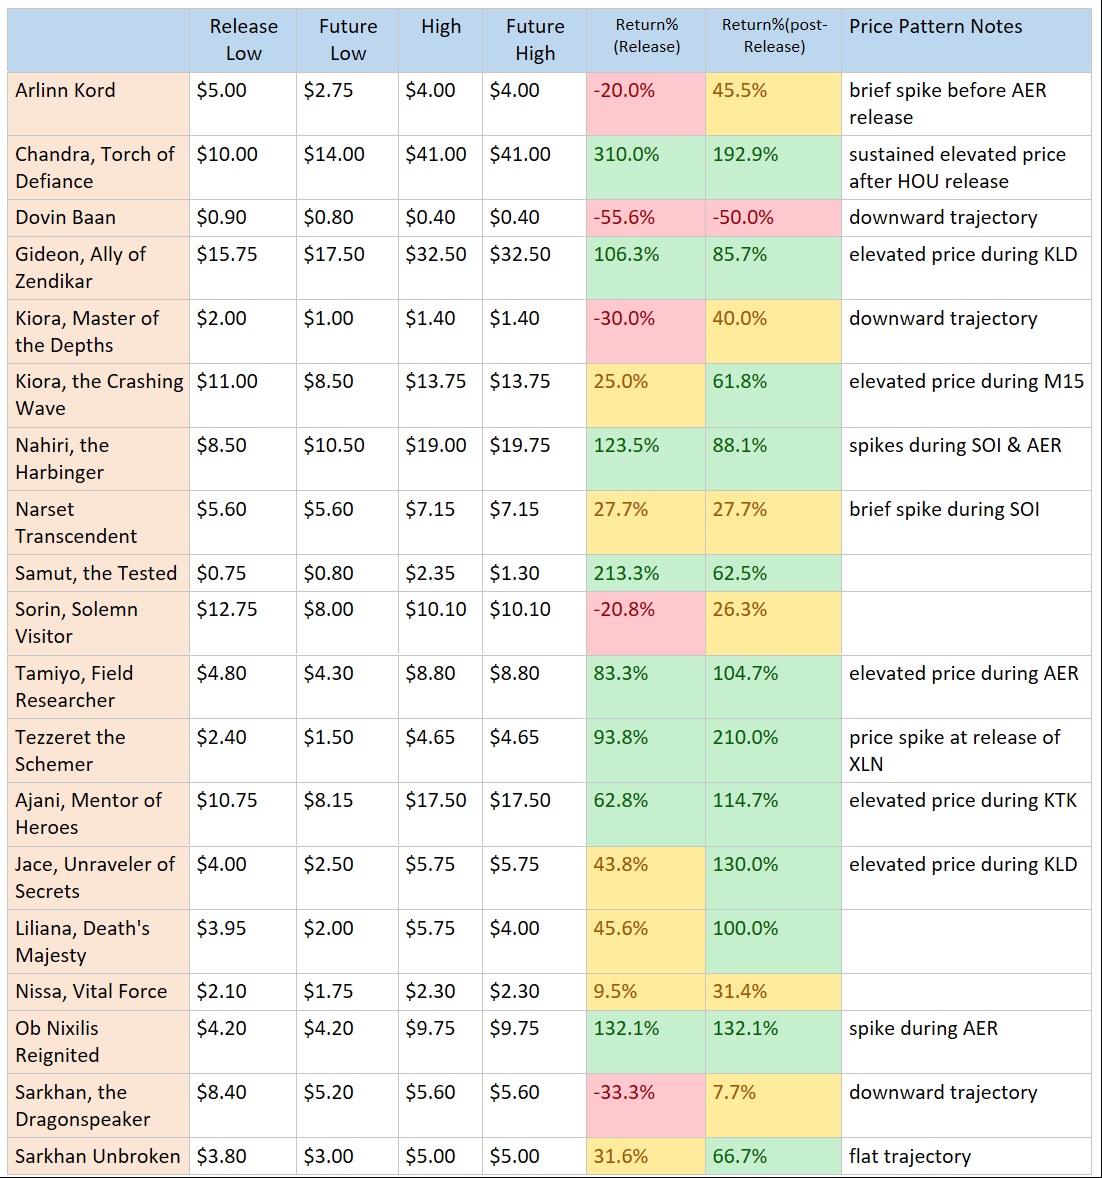Select Gideon's $15.75 release low cell
1102x1178 pixels.
227,255
